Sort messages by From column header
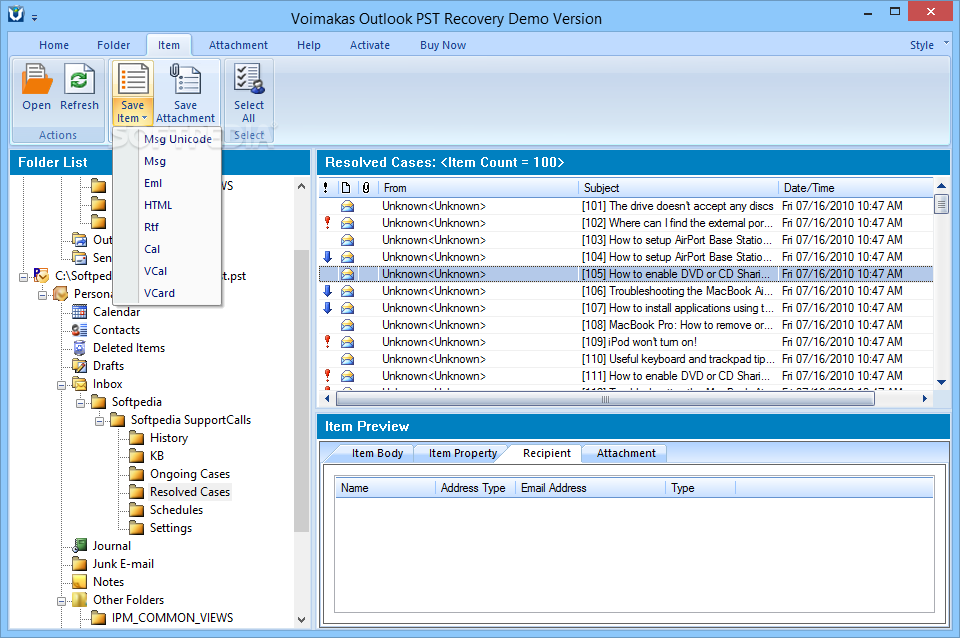Image resolution: width=960 pixels, height=638 pixels. tap(478, 188)
